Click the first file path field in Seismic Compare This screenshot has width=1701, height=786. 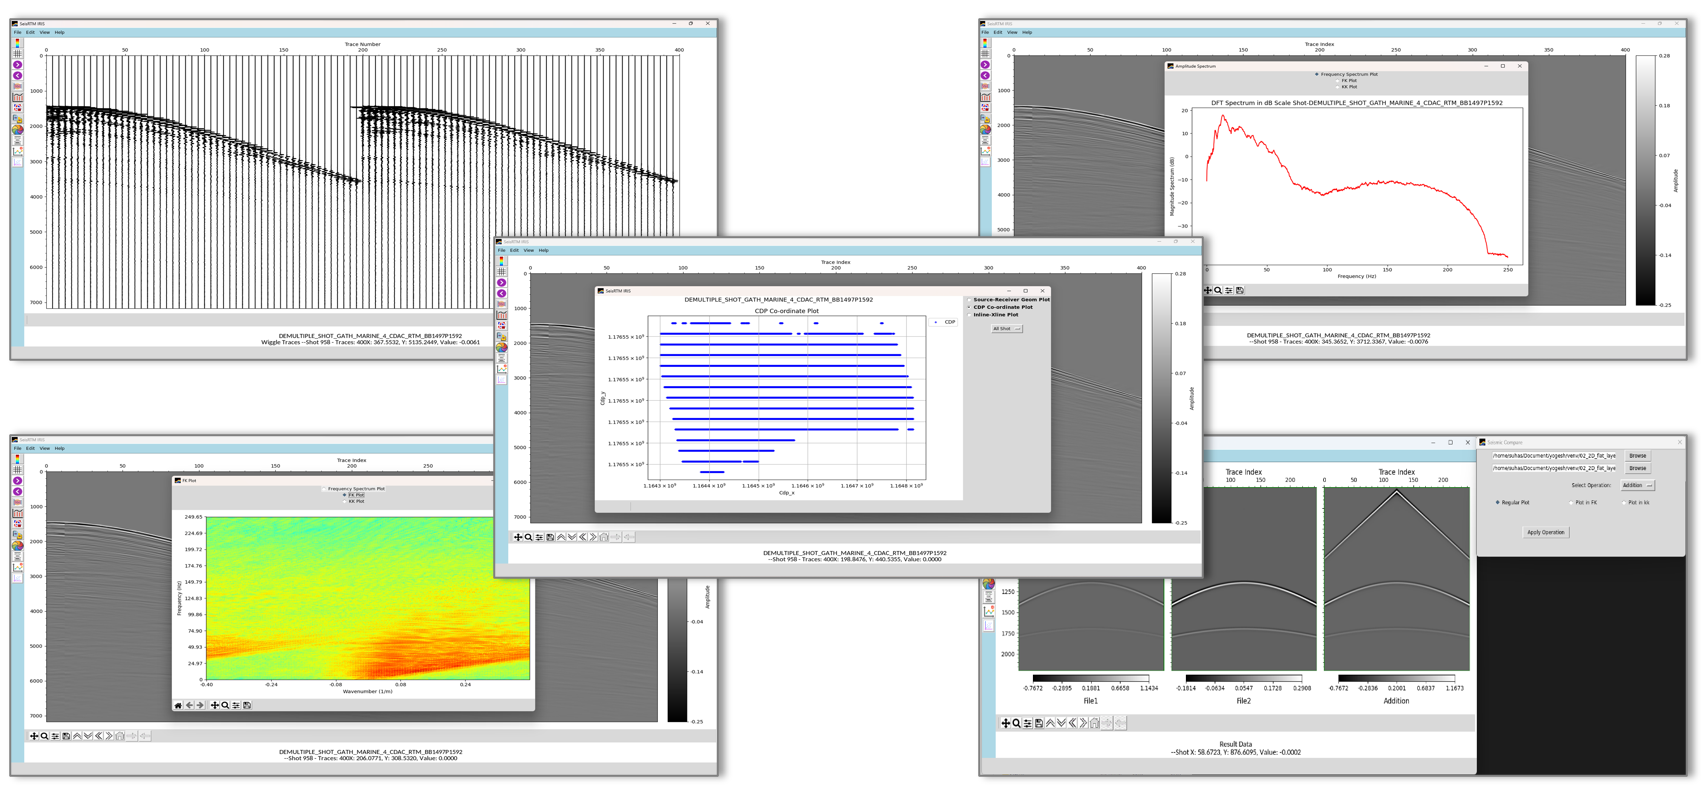(x=1554, y=456)
